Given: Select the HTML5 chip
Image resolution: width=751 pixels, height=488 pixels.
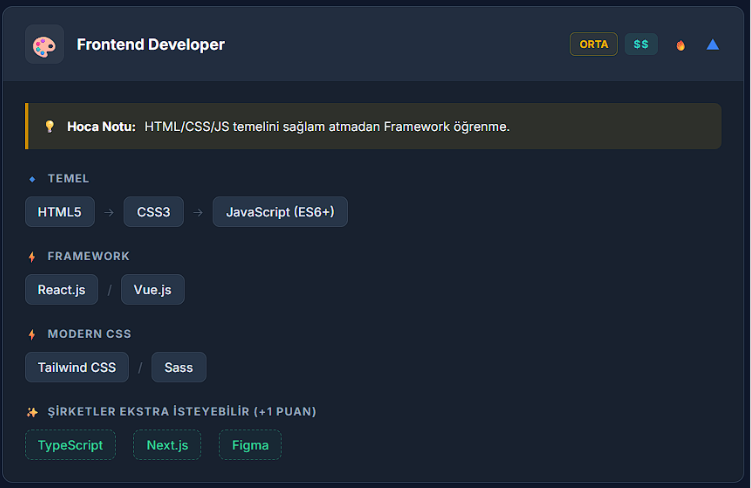Looking at the screenshot, I should [x=60, y=212].
